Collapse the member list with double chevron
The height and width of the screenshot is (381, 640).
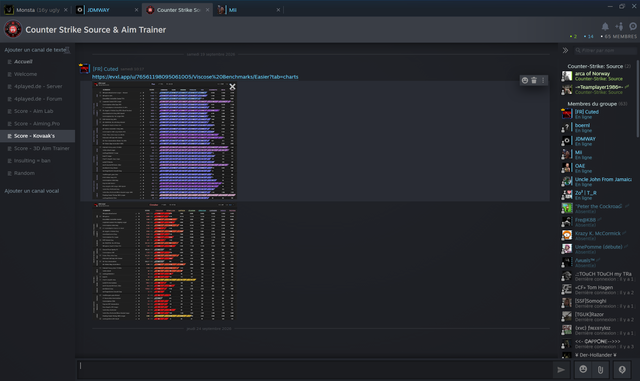coord(565,50)
